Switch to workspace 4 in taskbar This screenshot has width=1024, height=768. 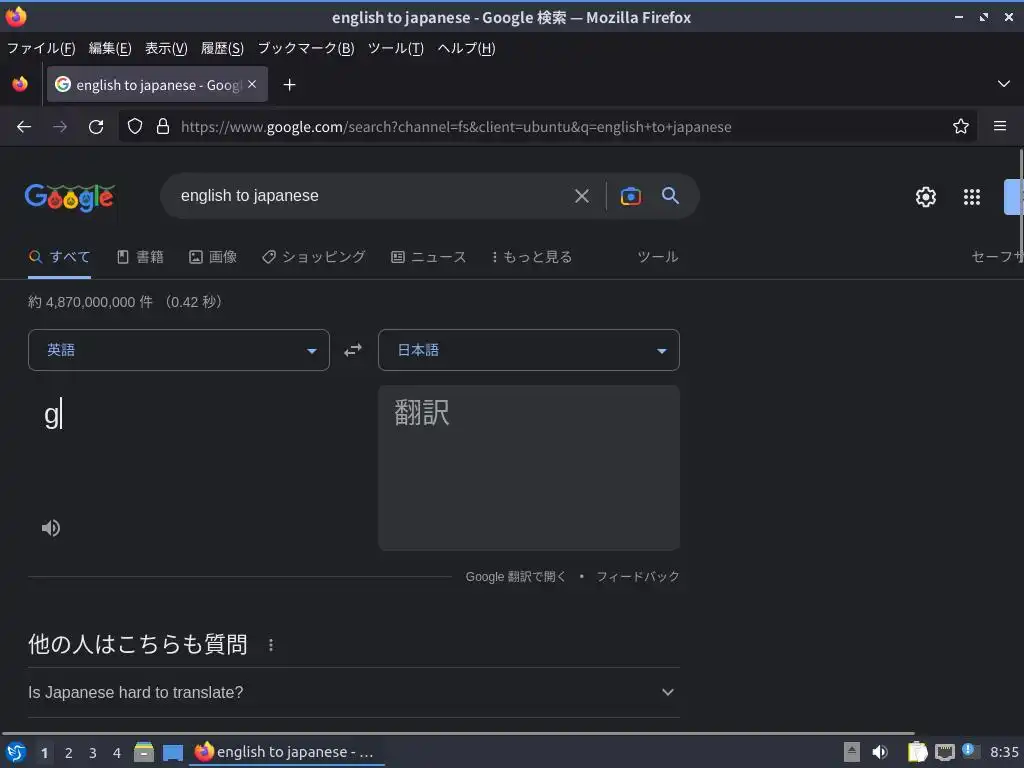tap(117, 753)
